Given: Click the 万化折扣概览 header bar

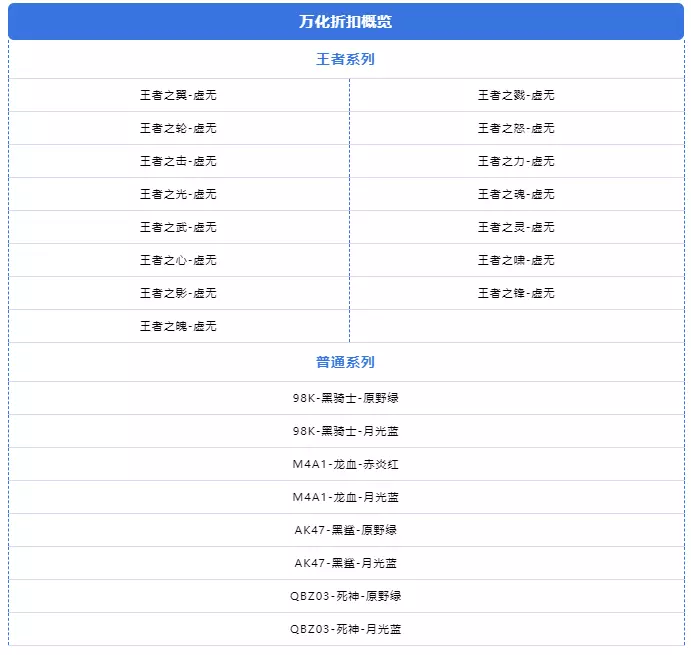Looking at the screenshot, I should (x=345, y=21).
